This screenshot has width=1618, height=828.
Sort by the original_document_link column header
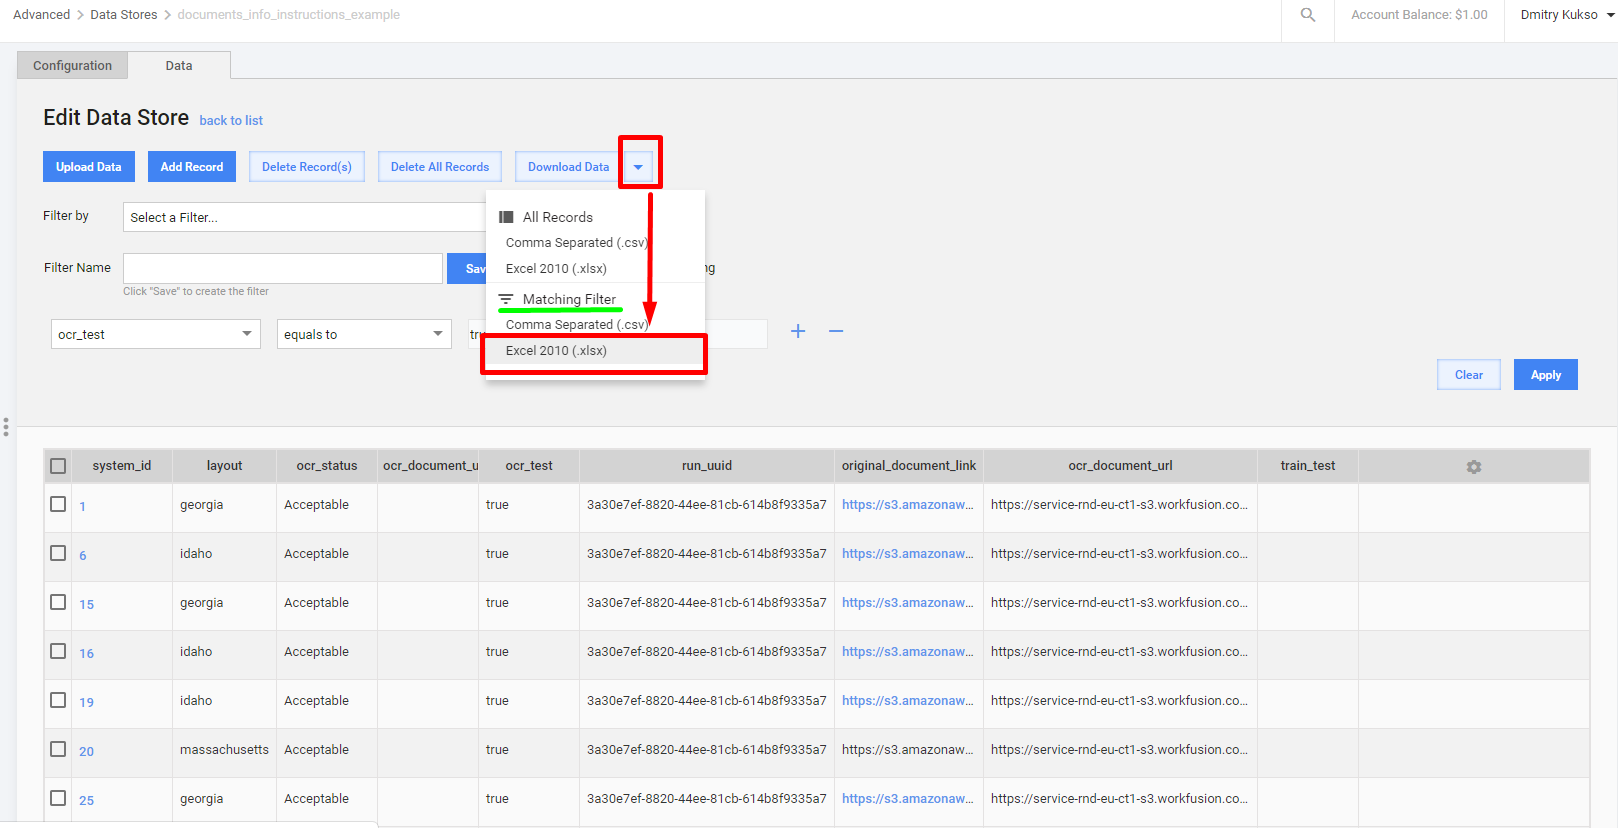pos(908,466)
